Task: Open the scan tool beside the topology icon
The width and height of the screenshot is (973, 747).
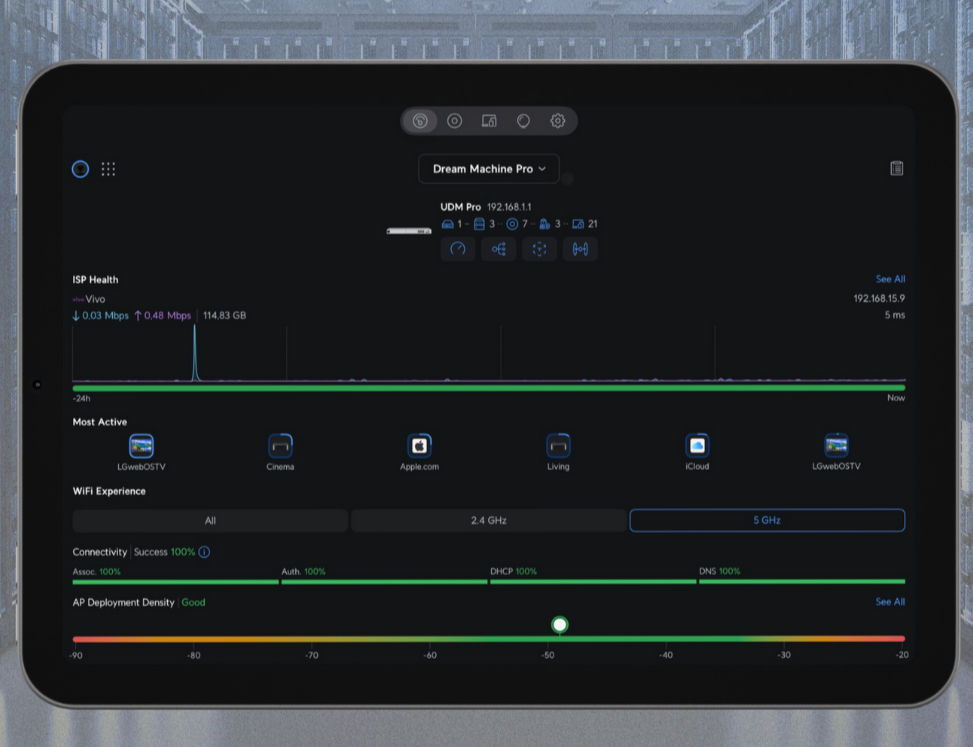Action: (539, 249)
